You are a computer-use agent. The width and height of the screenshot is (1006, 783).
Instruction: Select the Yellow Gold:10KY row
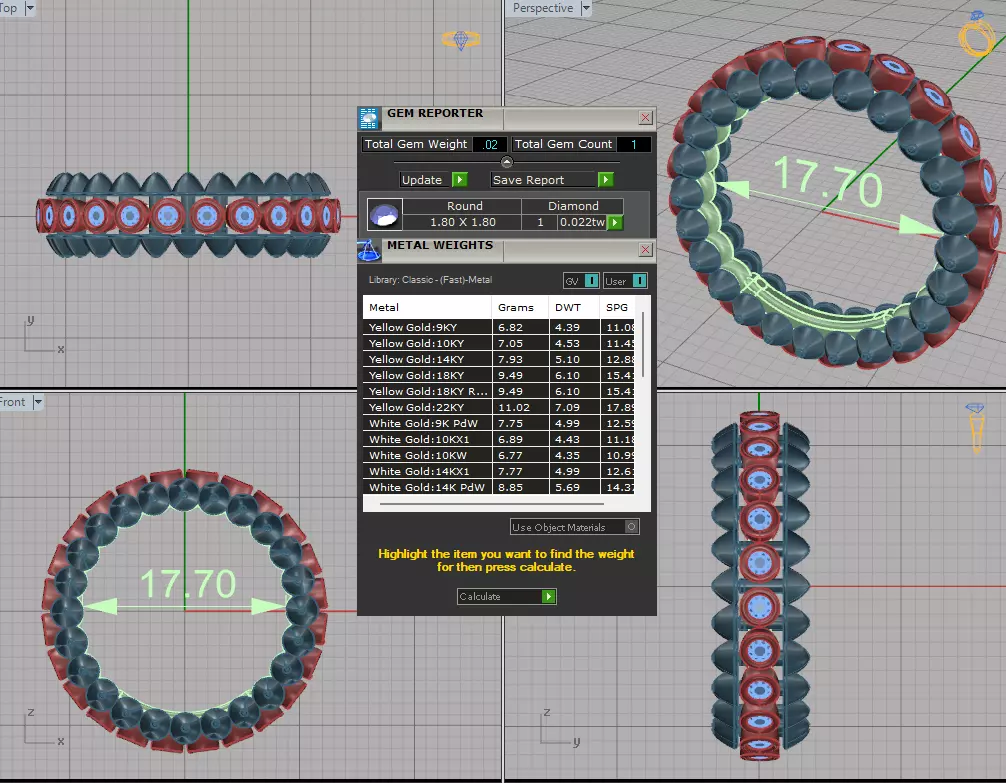point(499,343)
